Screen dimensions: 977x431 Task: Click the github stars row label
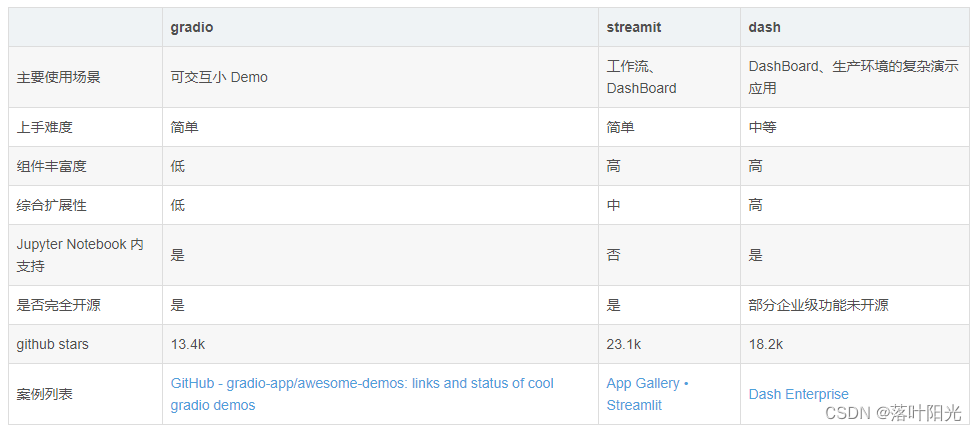coord(52,344)
